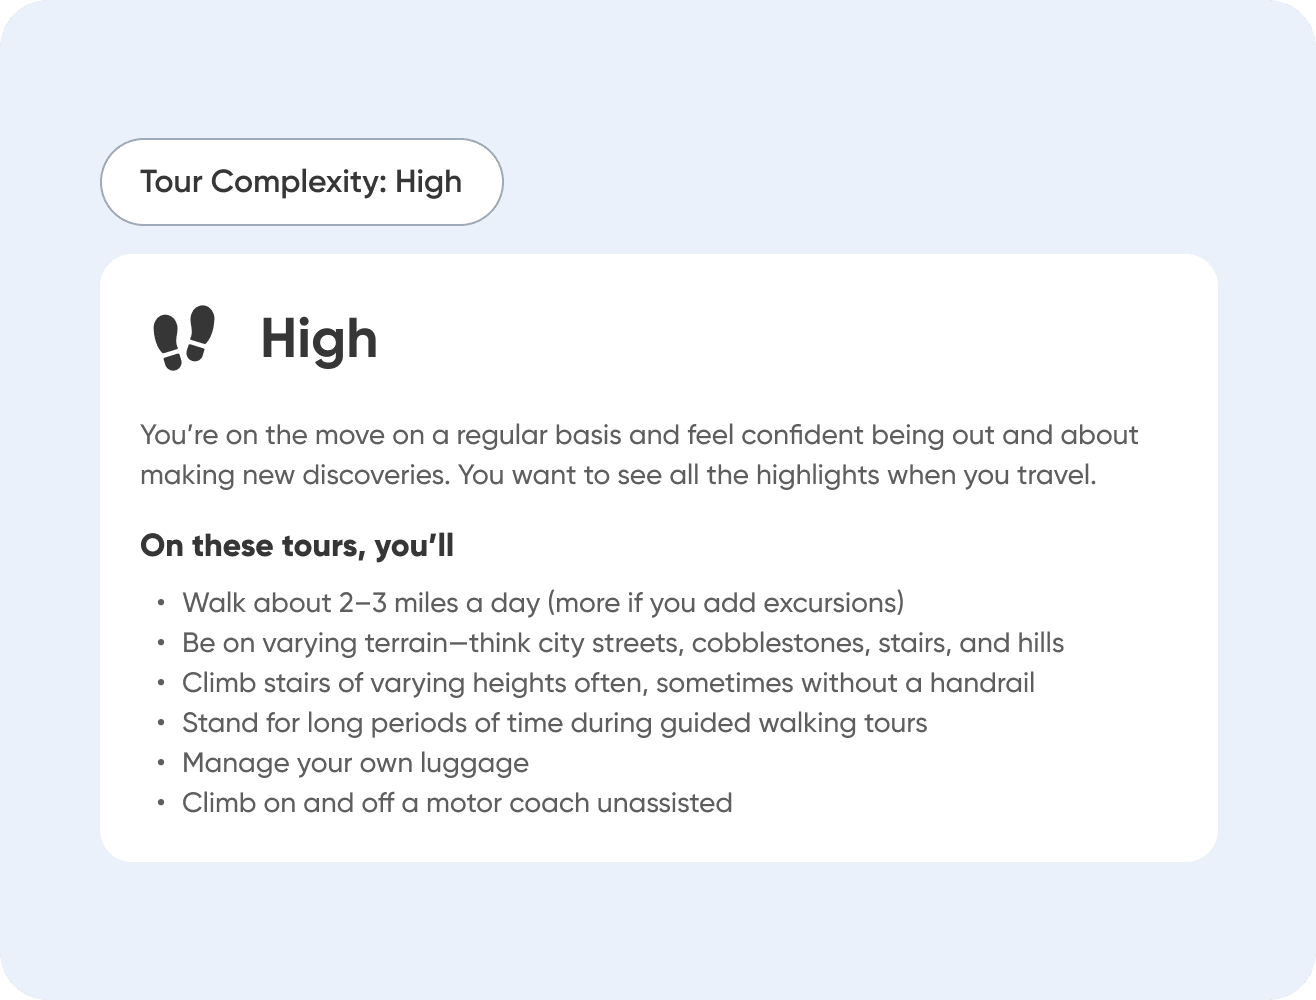This screenshot has width=1316, height=1000.
Task: Click the bullet dot before 'Be on varying'
Action: tap(160, 643)
